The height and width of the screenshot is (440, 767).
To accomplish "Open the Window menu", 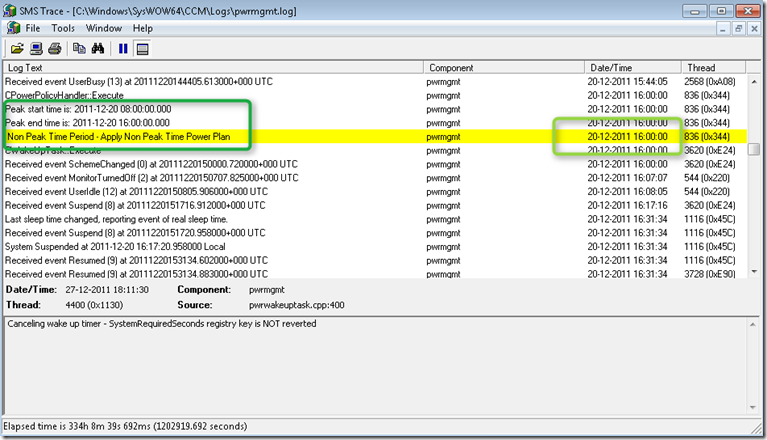I will point(104,28).
